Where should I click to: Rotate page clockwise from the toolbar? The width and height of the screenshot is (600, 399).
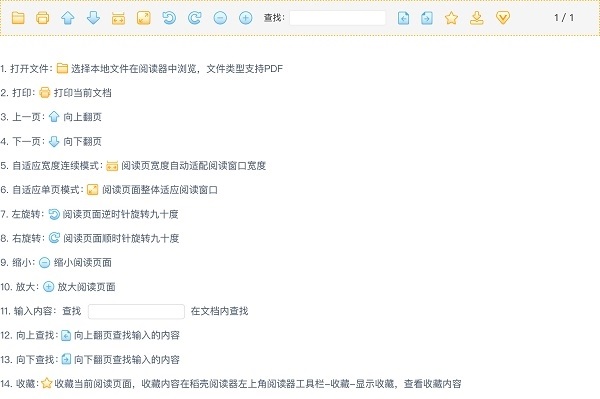coord(194,18)
